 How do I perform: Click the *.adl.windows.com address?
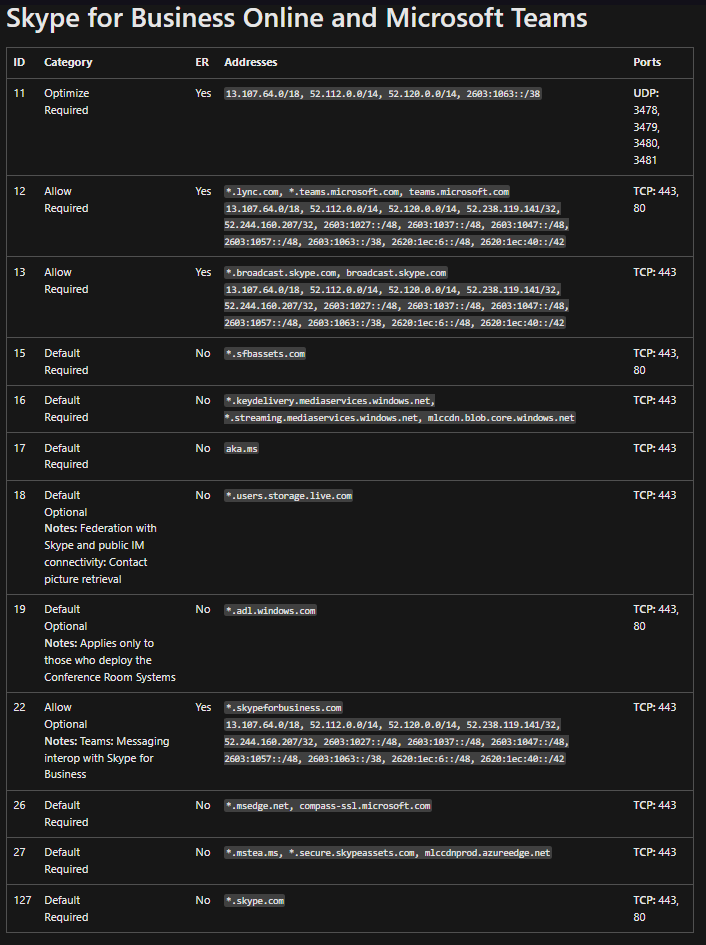[x=270, y=609]
